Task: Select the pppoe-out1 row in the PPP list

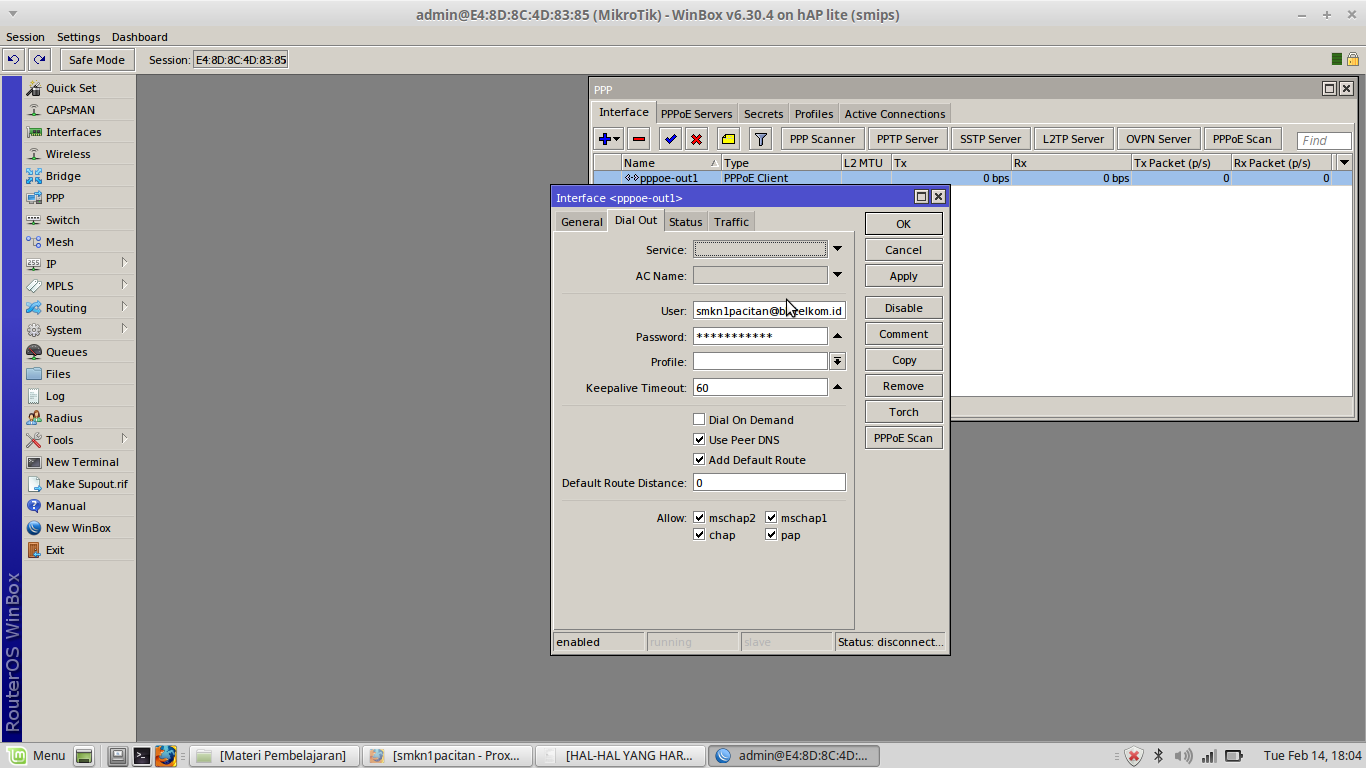Action: 972,178
